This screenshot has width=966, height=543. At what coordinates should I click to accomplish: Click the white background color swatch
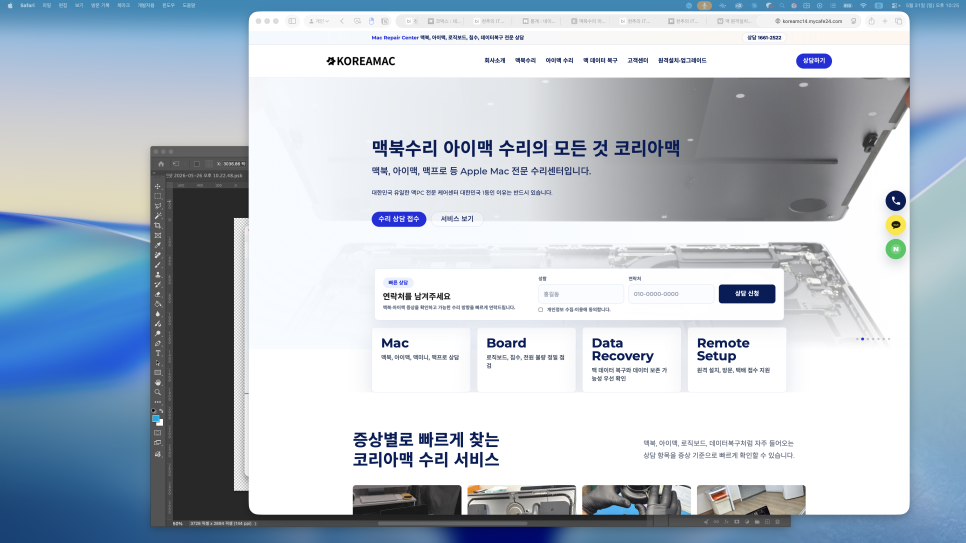160,423
